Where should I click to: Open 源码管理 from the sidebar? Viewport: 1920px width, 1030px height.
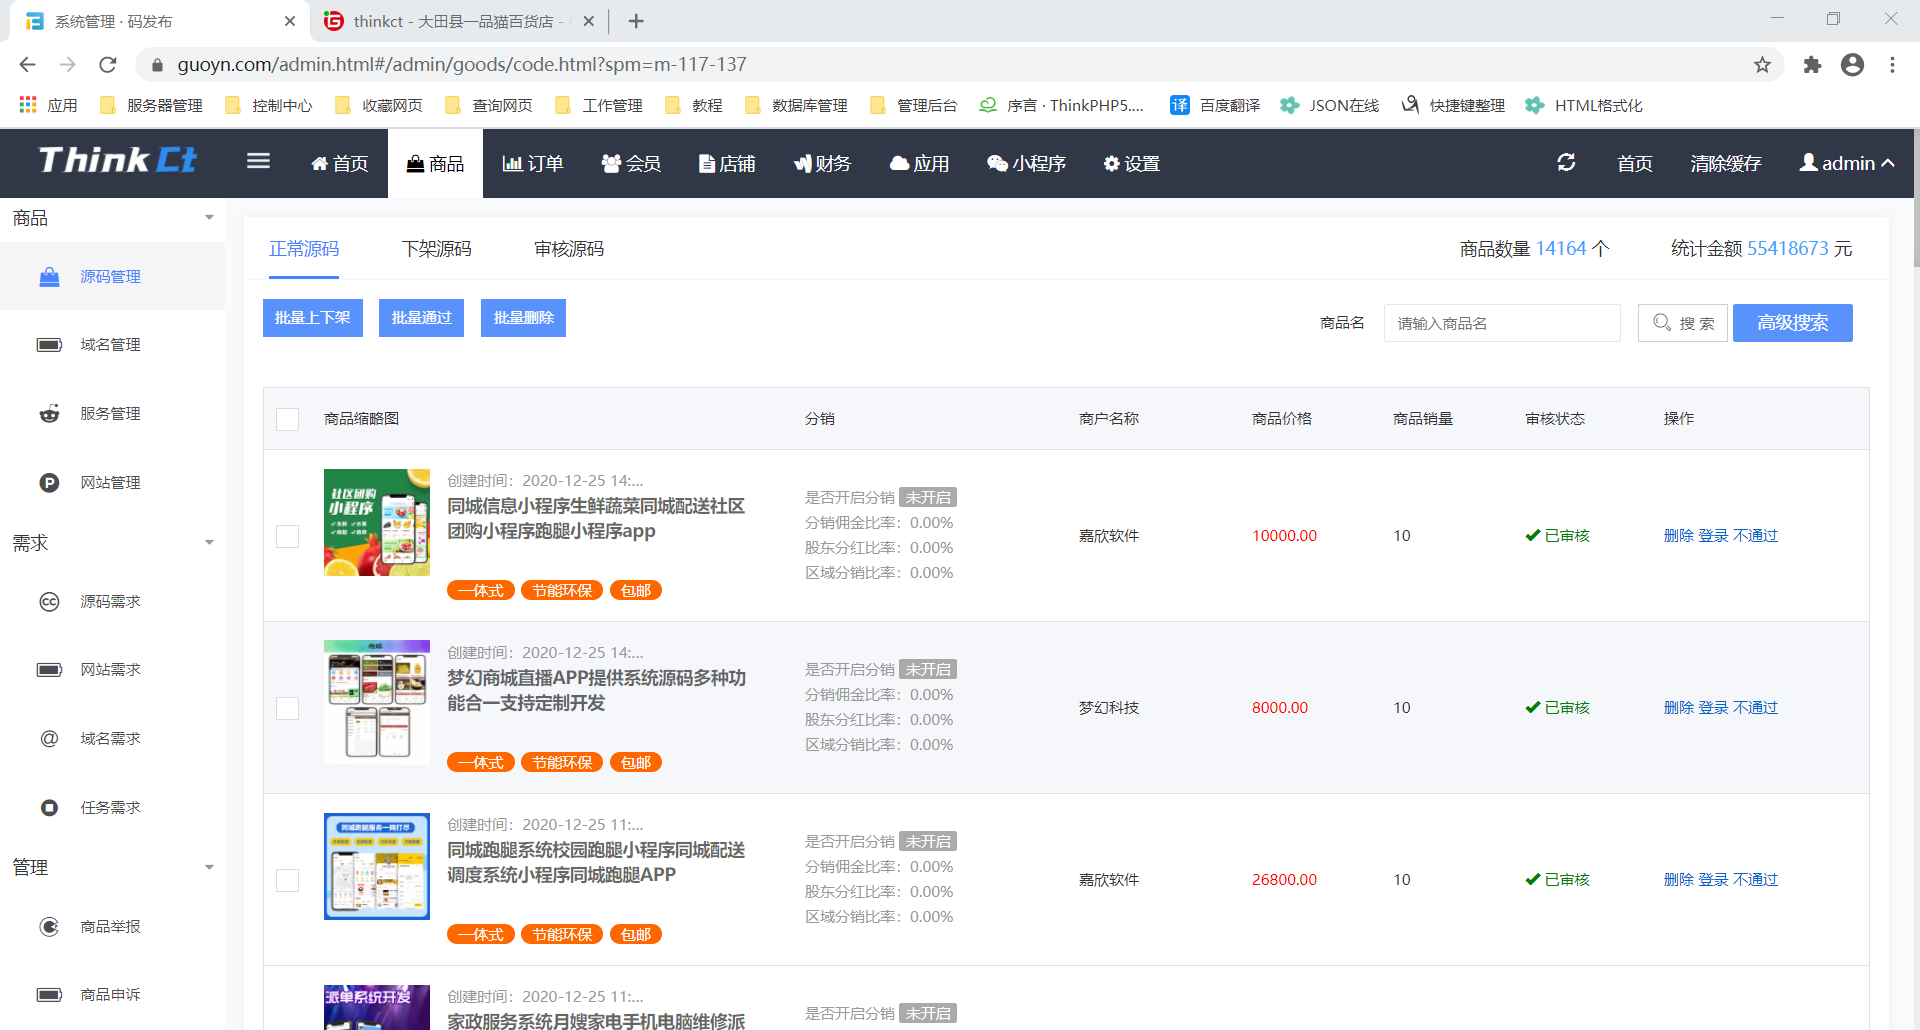(110, 277)
